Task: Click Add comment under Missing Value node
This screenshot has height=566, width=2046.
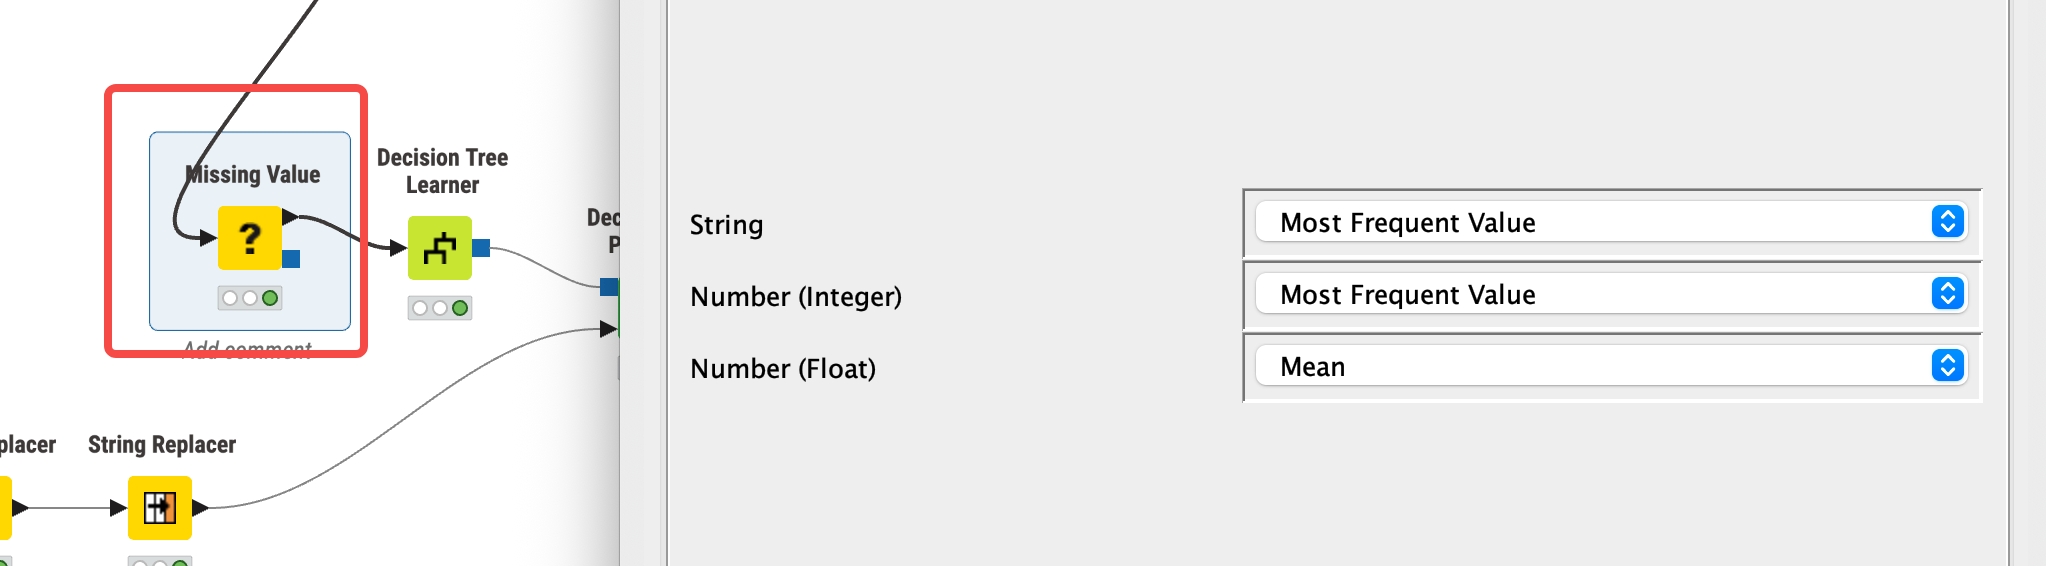Action: 247,349
